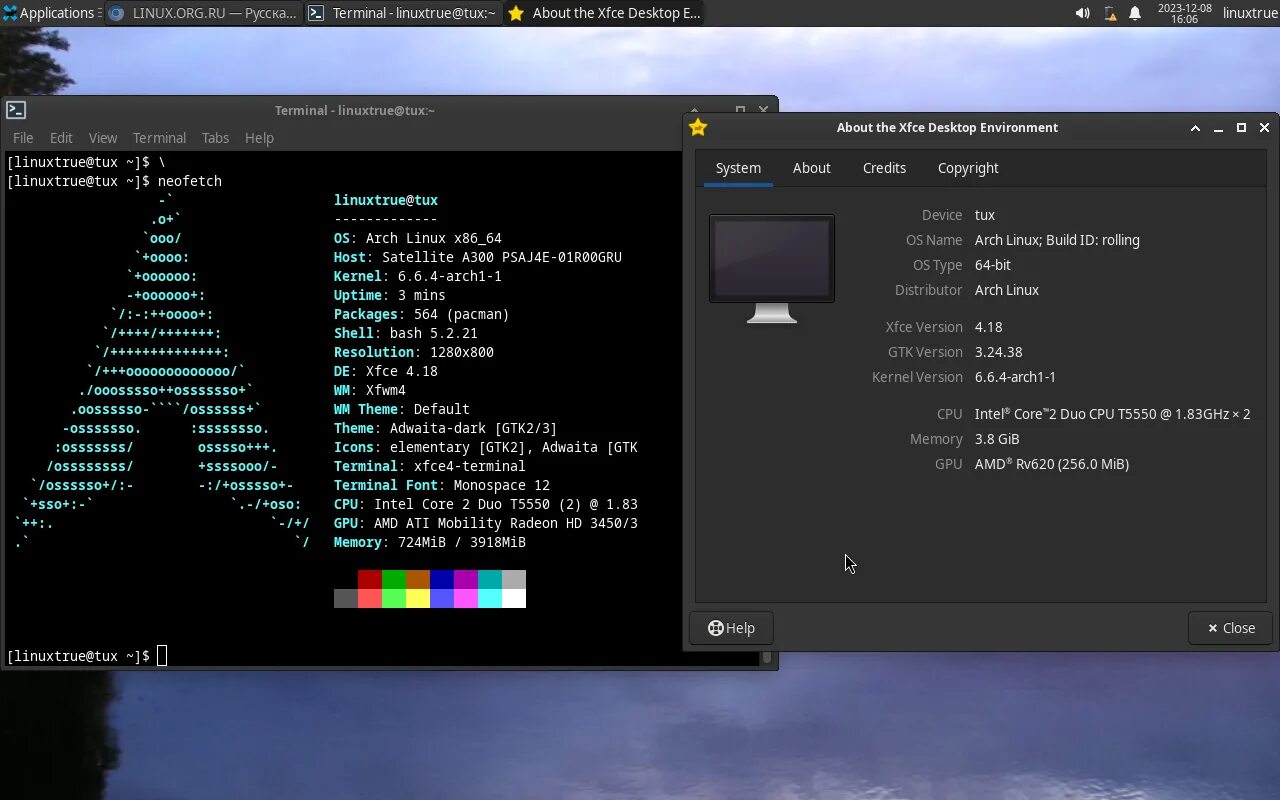This screenshot has width=1280, height=800.
Task: Open the View menu in Terminal
Action: (103, 138)
